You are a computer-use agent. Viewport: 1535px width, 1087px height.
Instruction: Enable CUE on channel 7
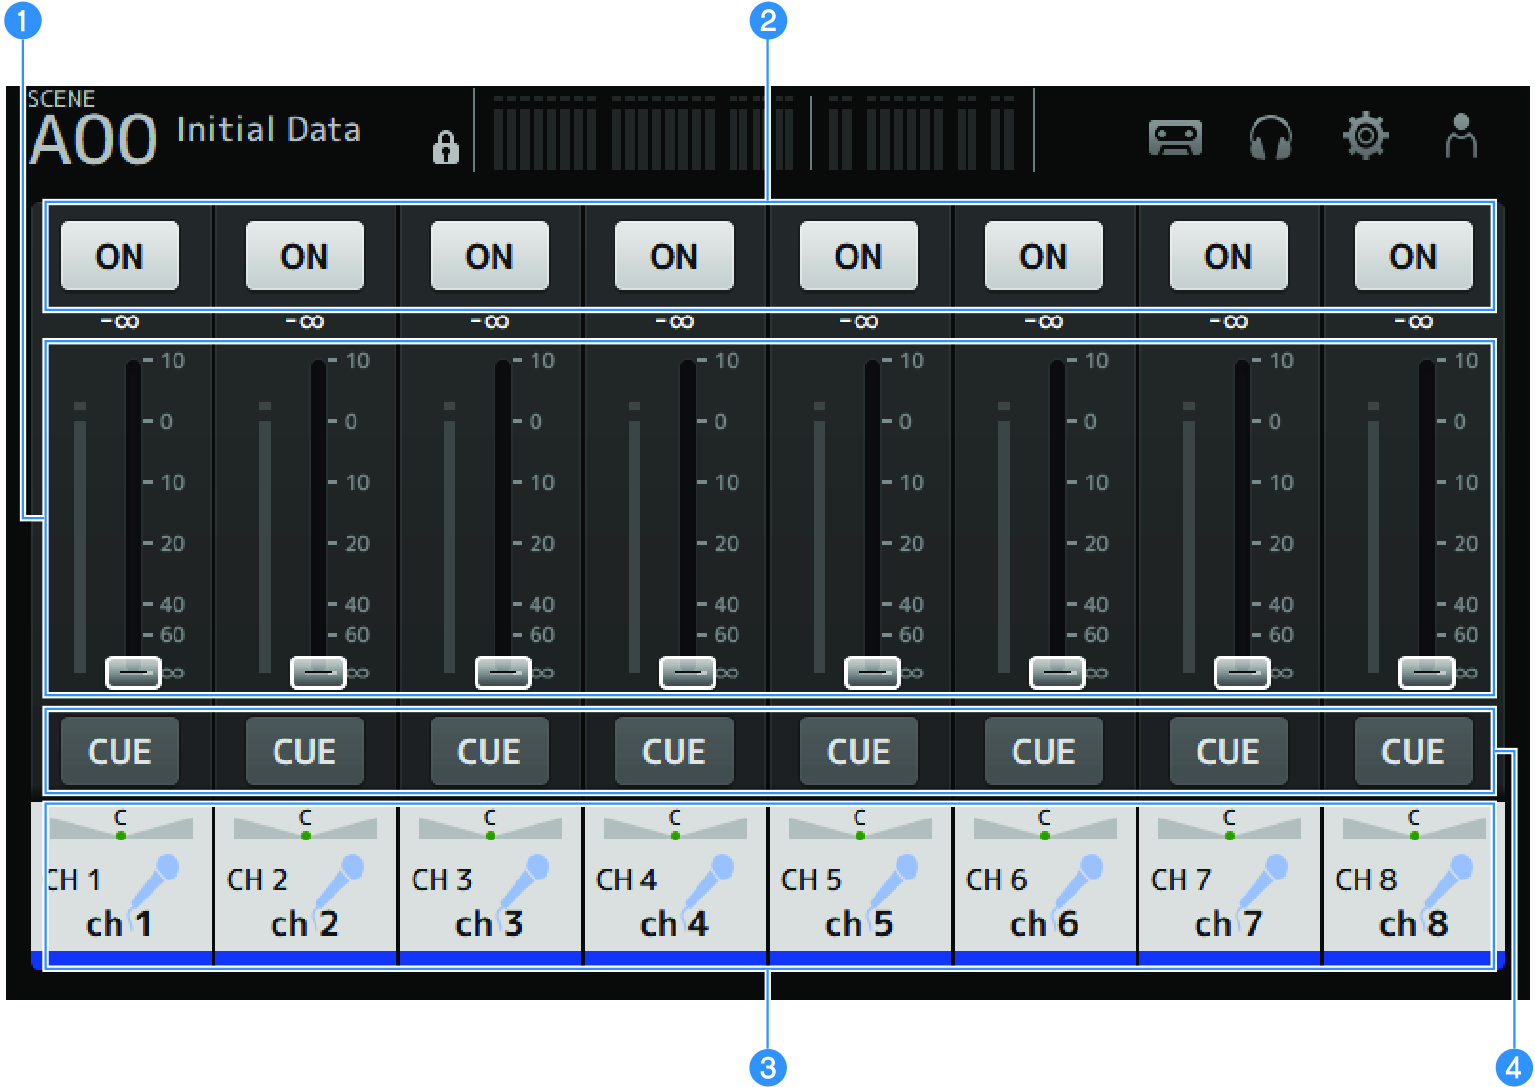[1228, 750]
